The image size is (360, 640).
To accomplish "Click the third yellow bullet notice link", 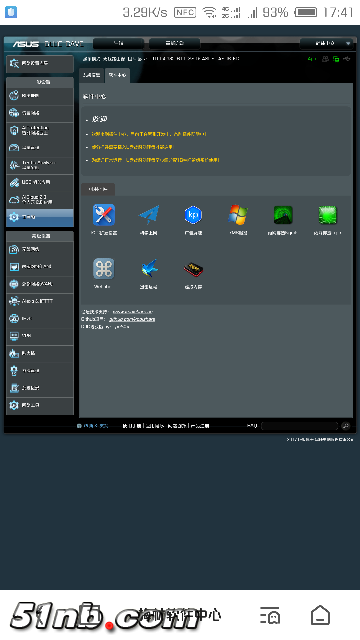I will pos(155,160).
